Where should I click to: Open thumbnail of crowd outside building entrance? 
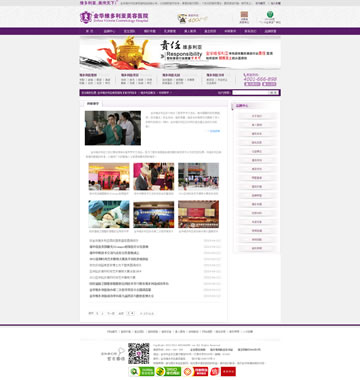coord(198,177)
